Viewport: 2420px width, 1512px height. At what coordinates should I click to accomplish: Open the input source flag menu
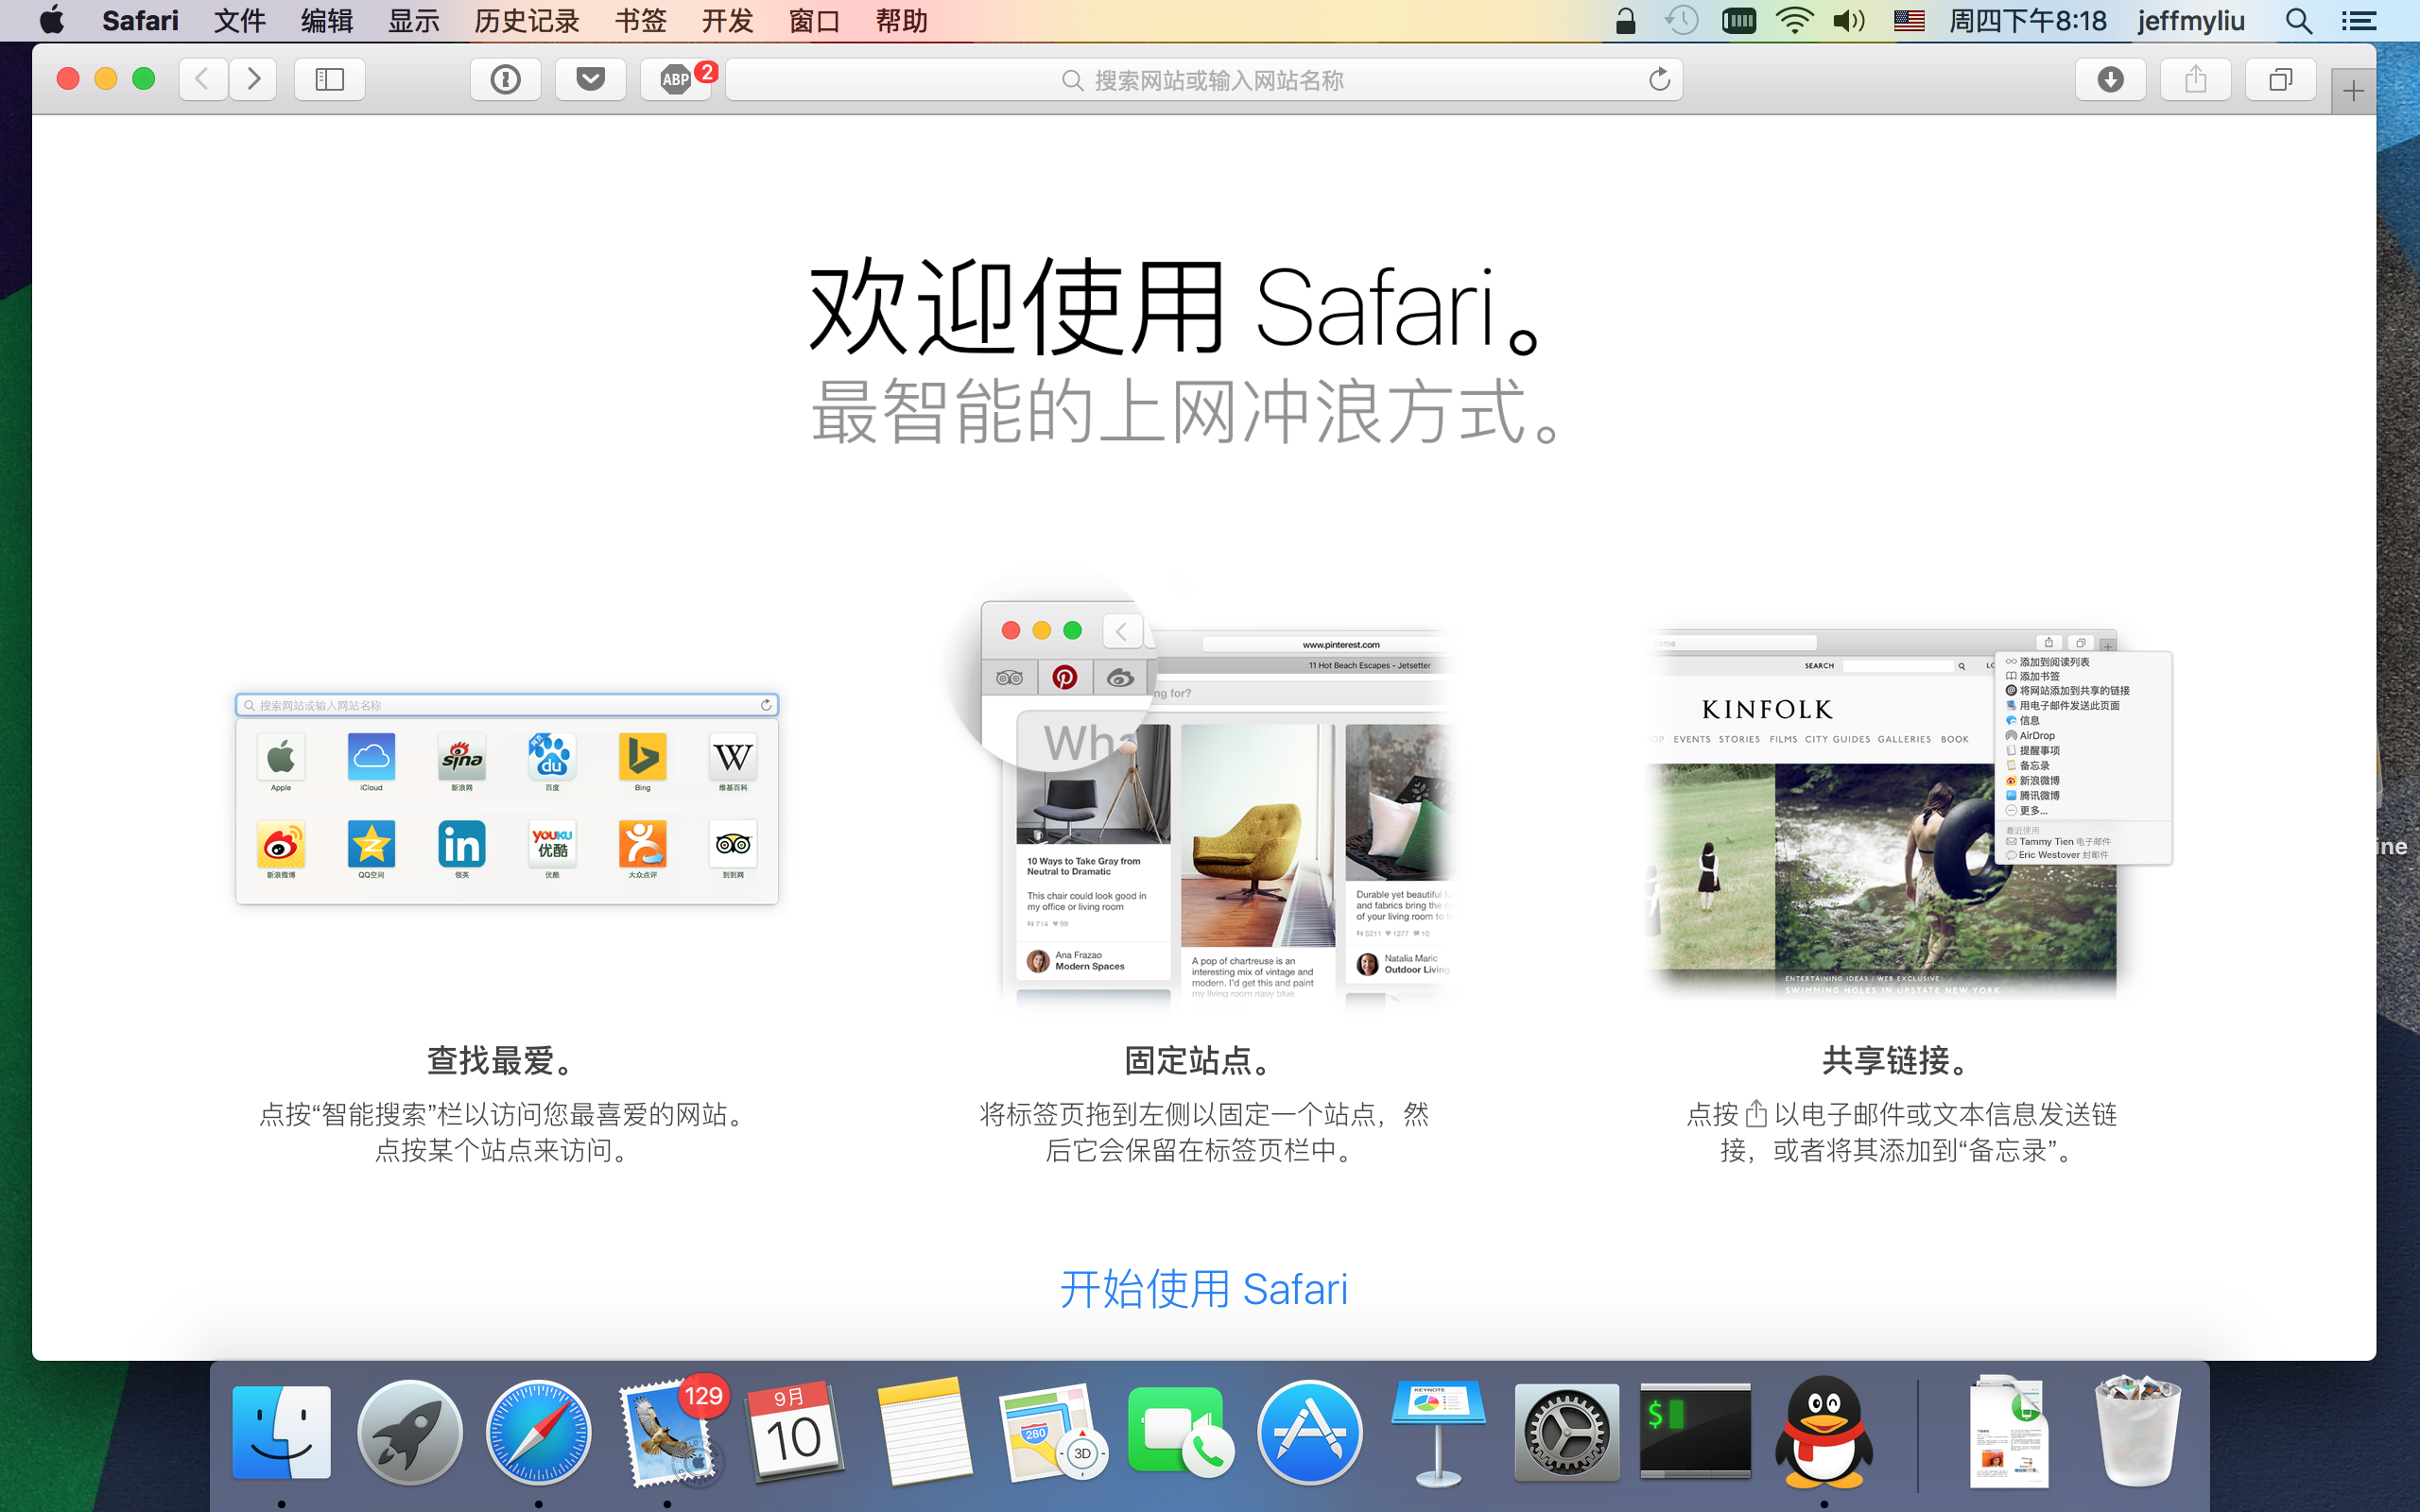[1909, 20]
